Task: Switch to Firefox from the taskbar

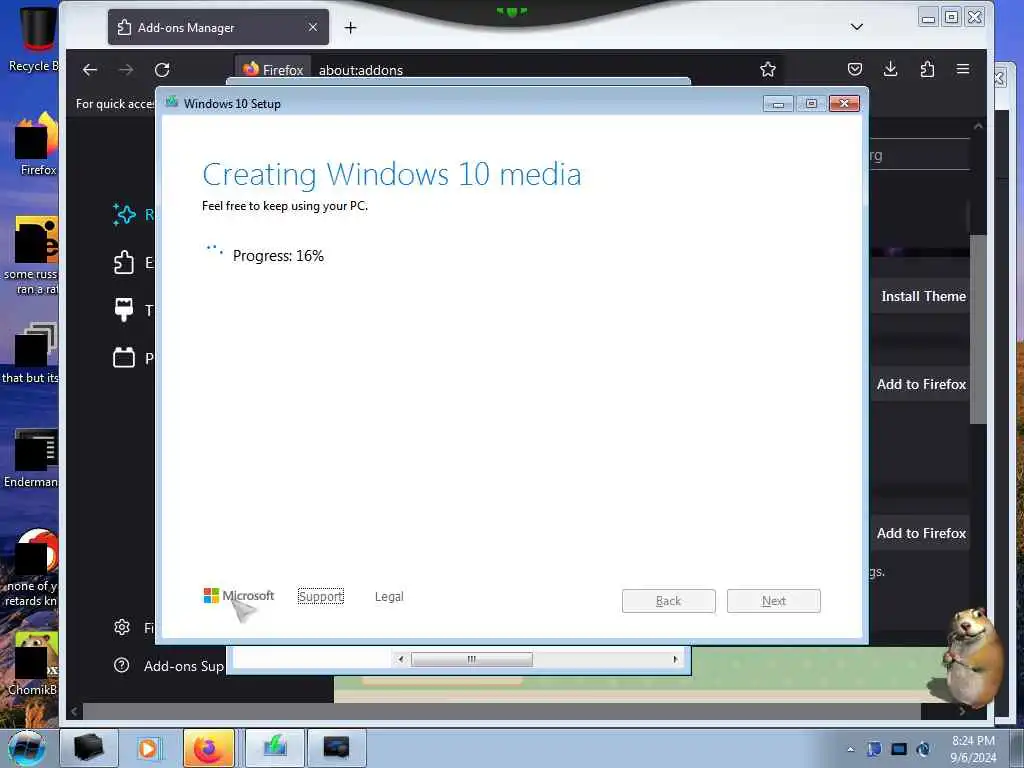Action: (209, 748)
